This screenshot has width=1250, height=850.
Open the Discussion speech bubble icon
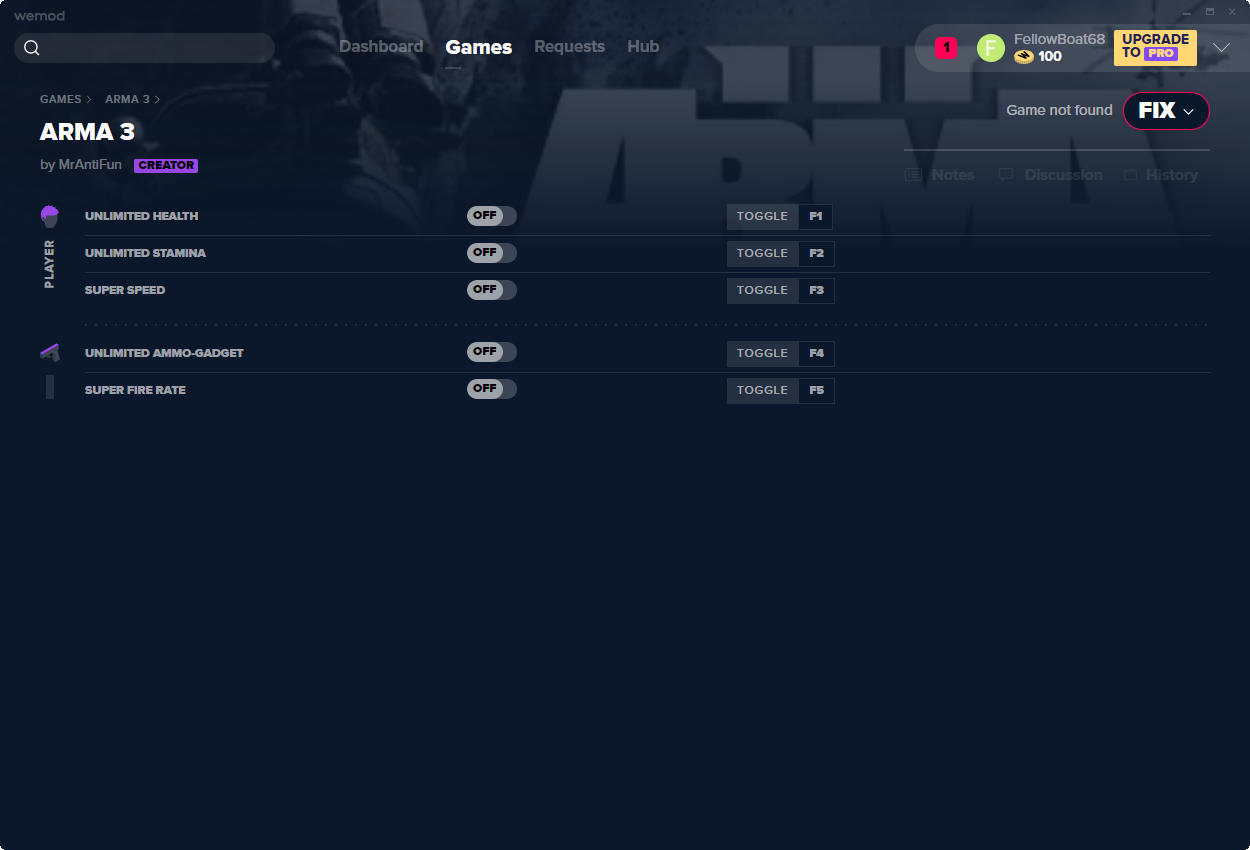pos(1006,175)
